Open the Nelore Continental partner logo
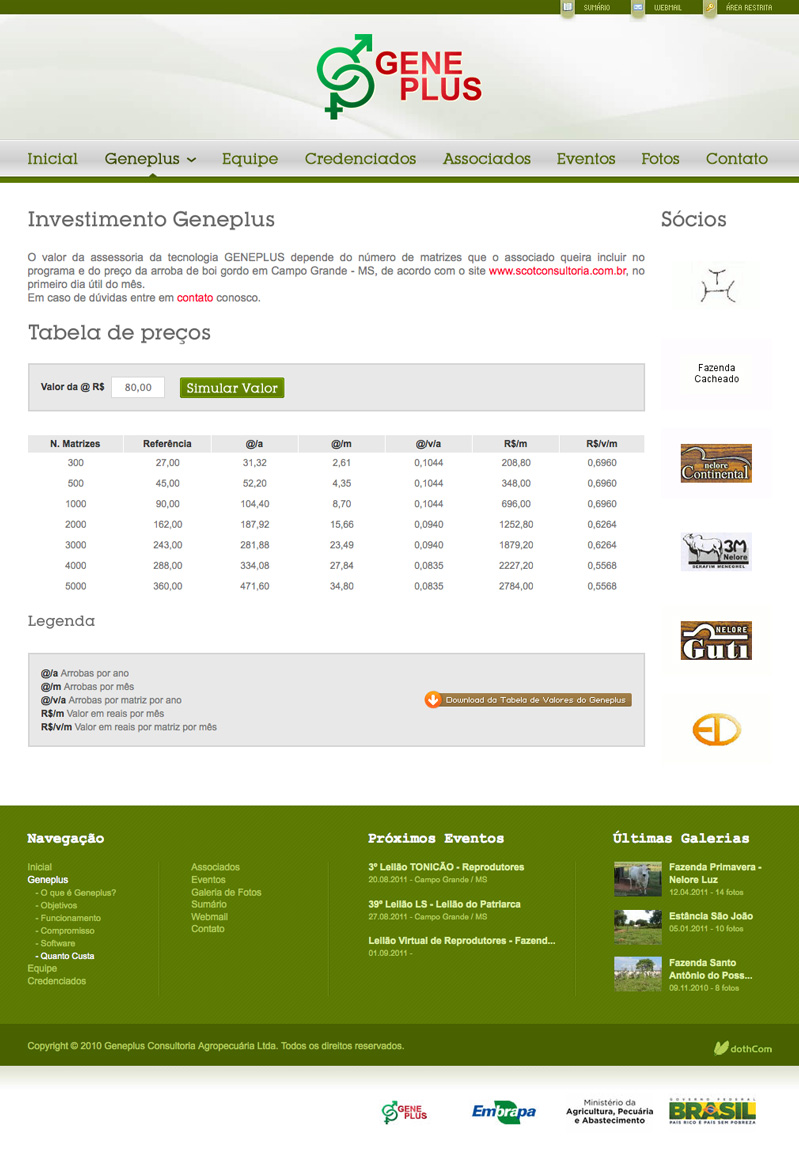799x1160 pixels. [716, 463]
